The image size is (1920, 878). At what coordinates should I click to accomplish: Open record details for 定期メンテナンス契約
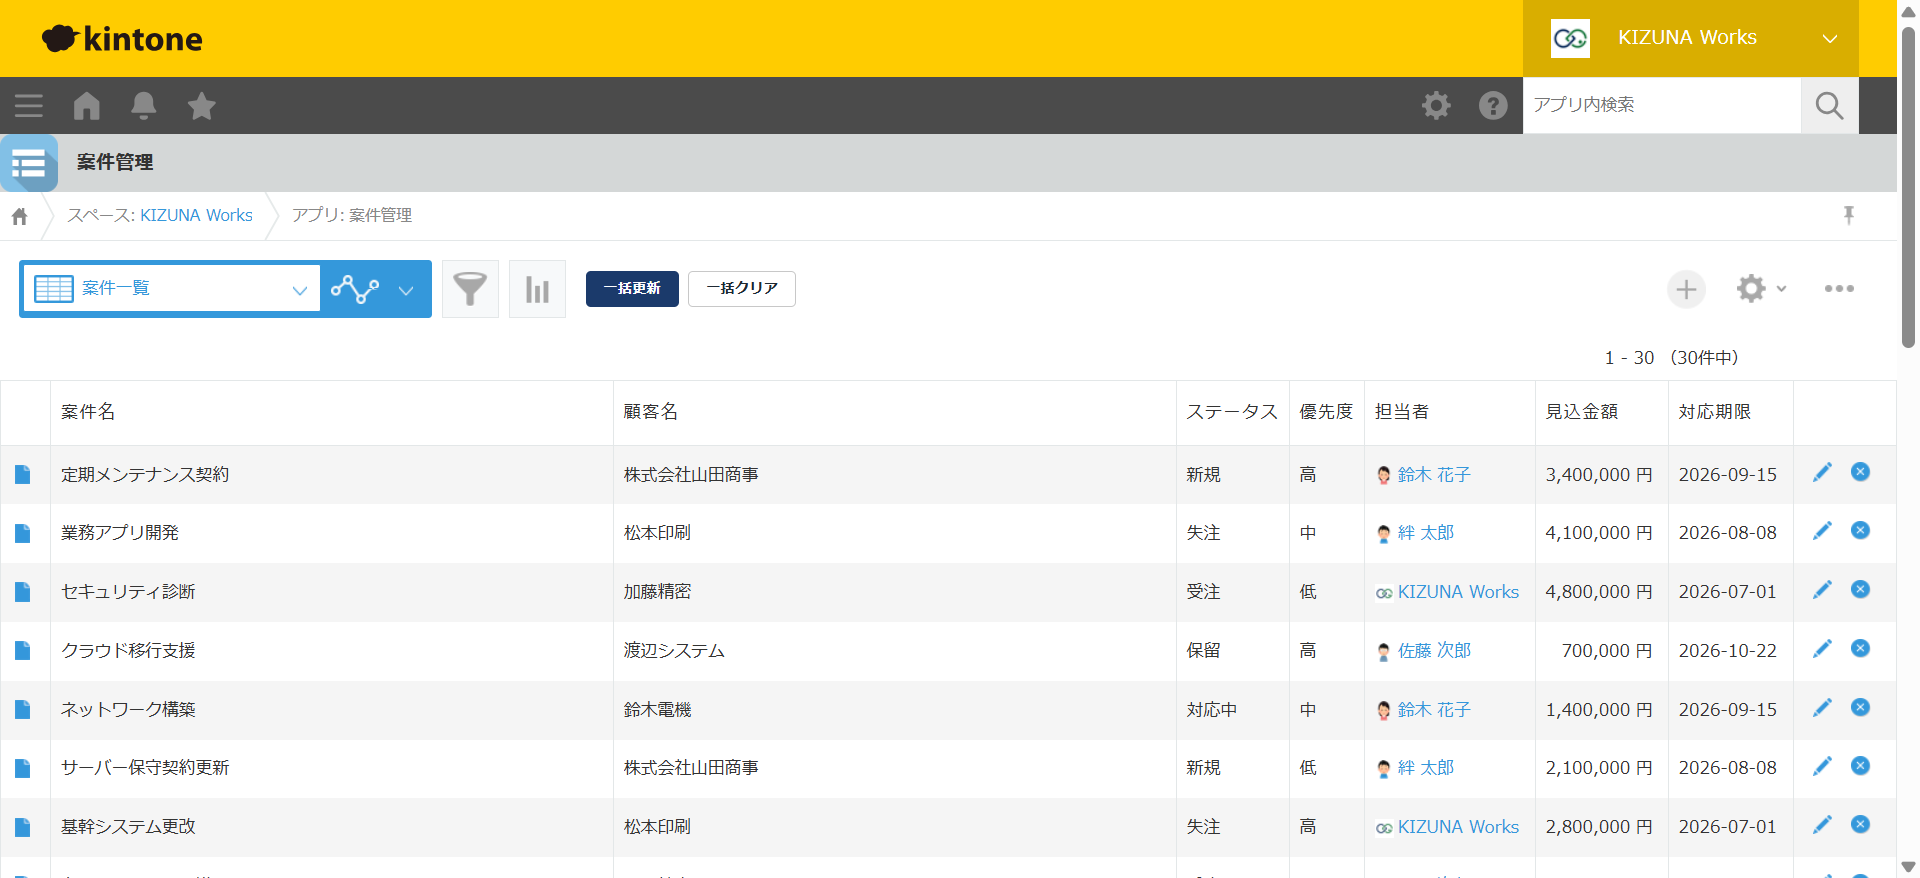[22, 475]
